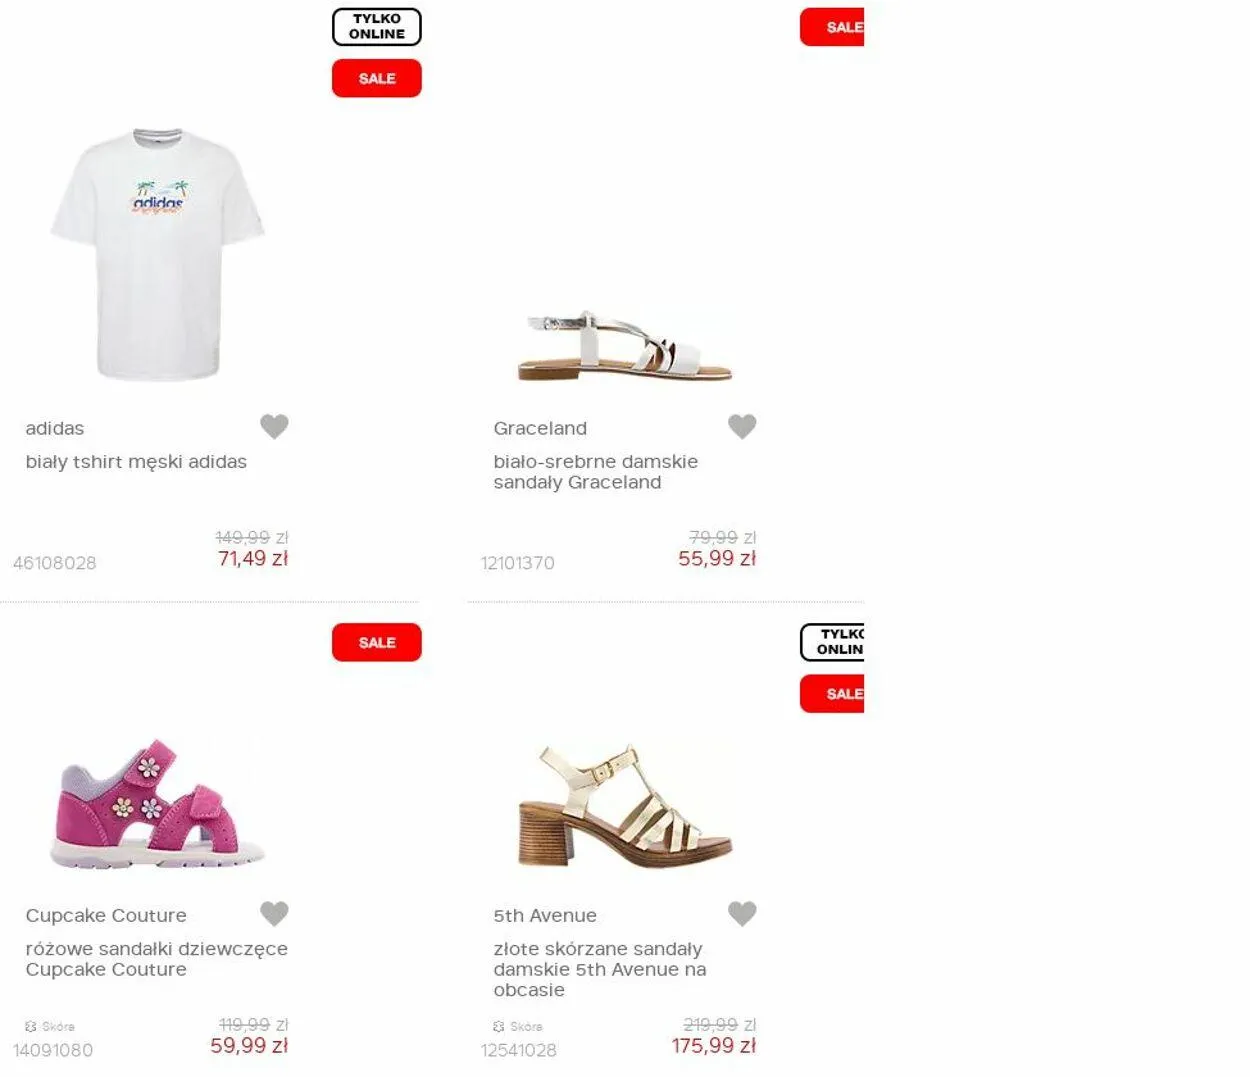Open gold heeled 5th Avenue sandal image
The image size is (1250, 1077).
(x=625, y=803)
